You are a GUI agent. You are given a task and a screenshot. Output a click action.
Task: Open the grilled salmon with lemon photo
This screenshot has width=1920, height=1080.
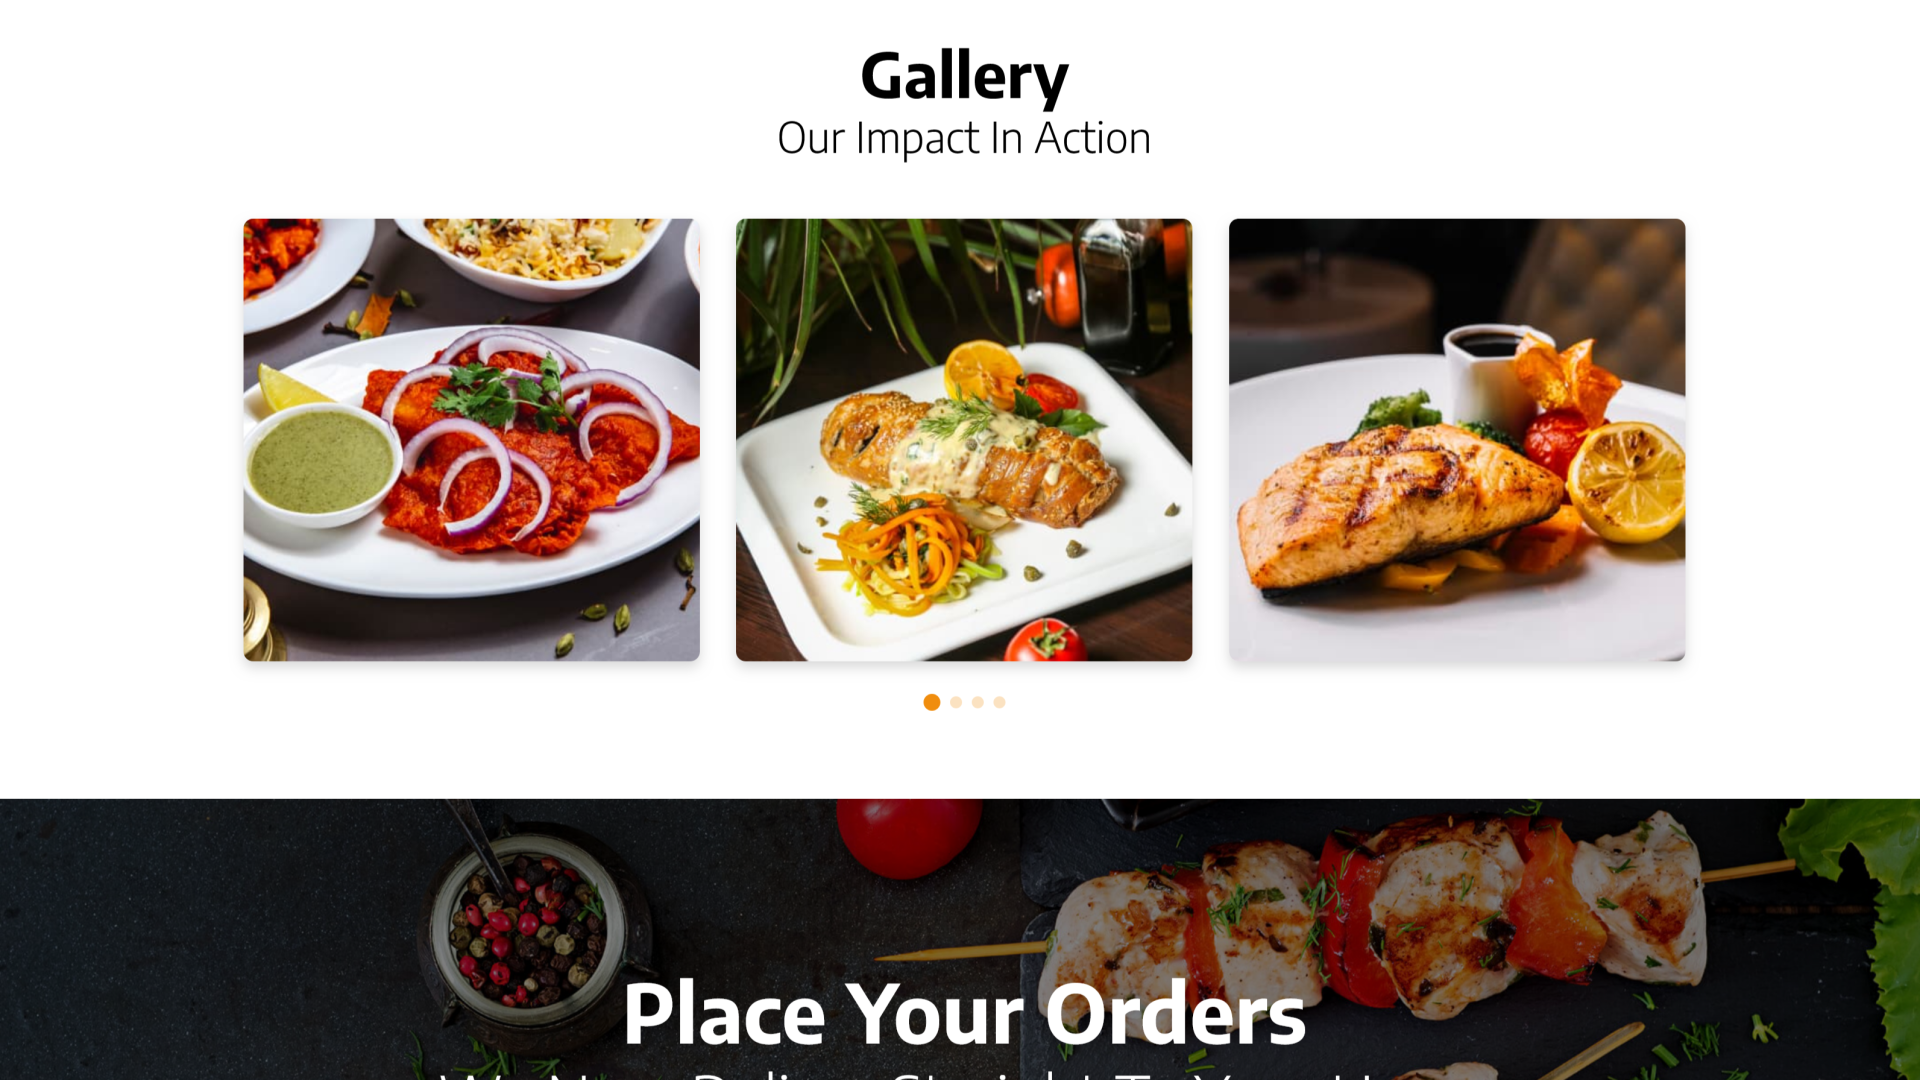point(1457,440)
